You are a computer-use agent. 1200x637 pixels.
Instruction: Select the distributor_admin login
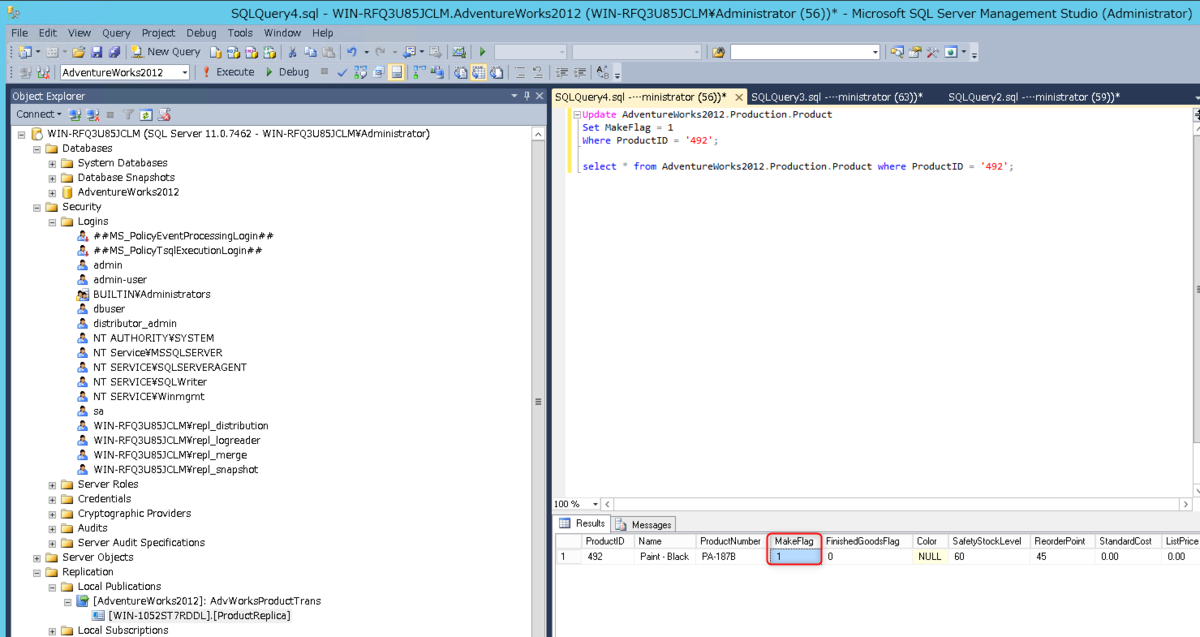coord(134,323)
